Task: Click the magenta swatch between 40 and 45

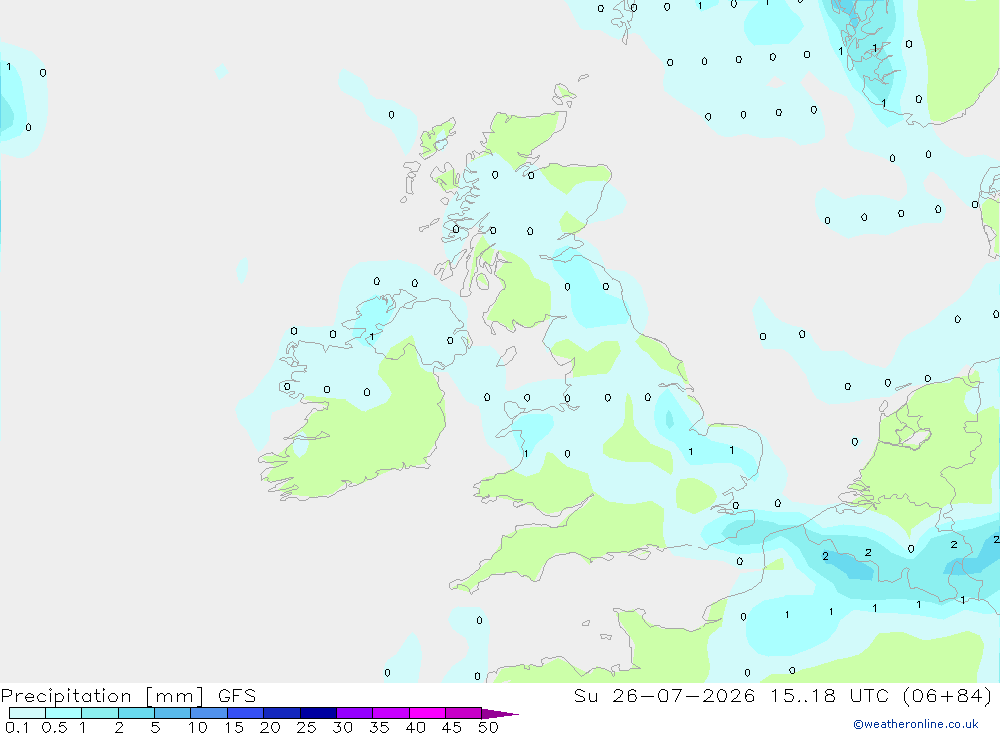Action: (x=427, y=713)
